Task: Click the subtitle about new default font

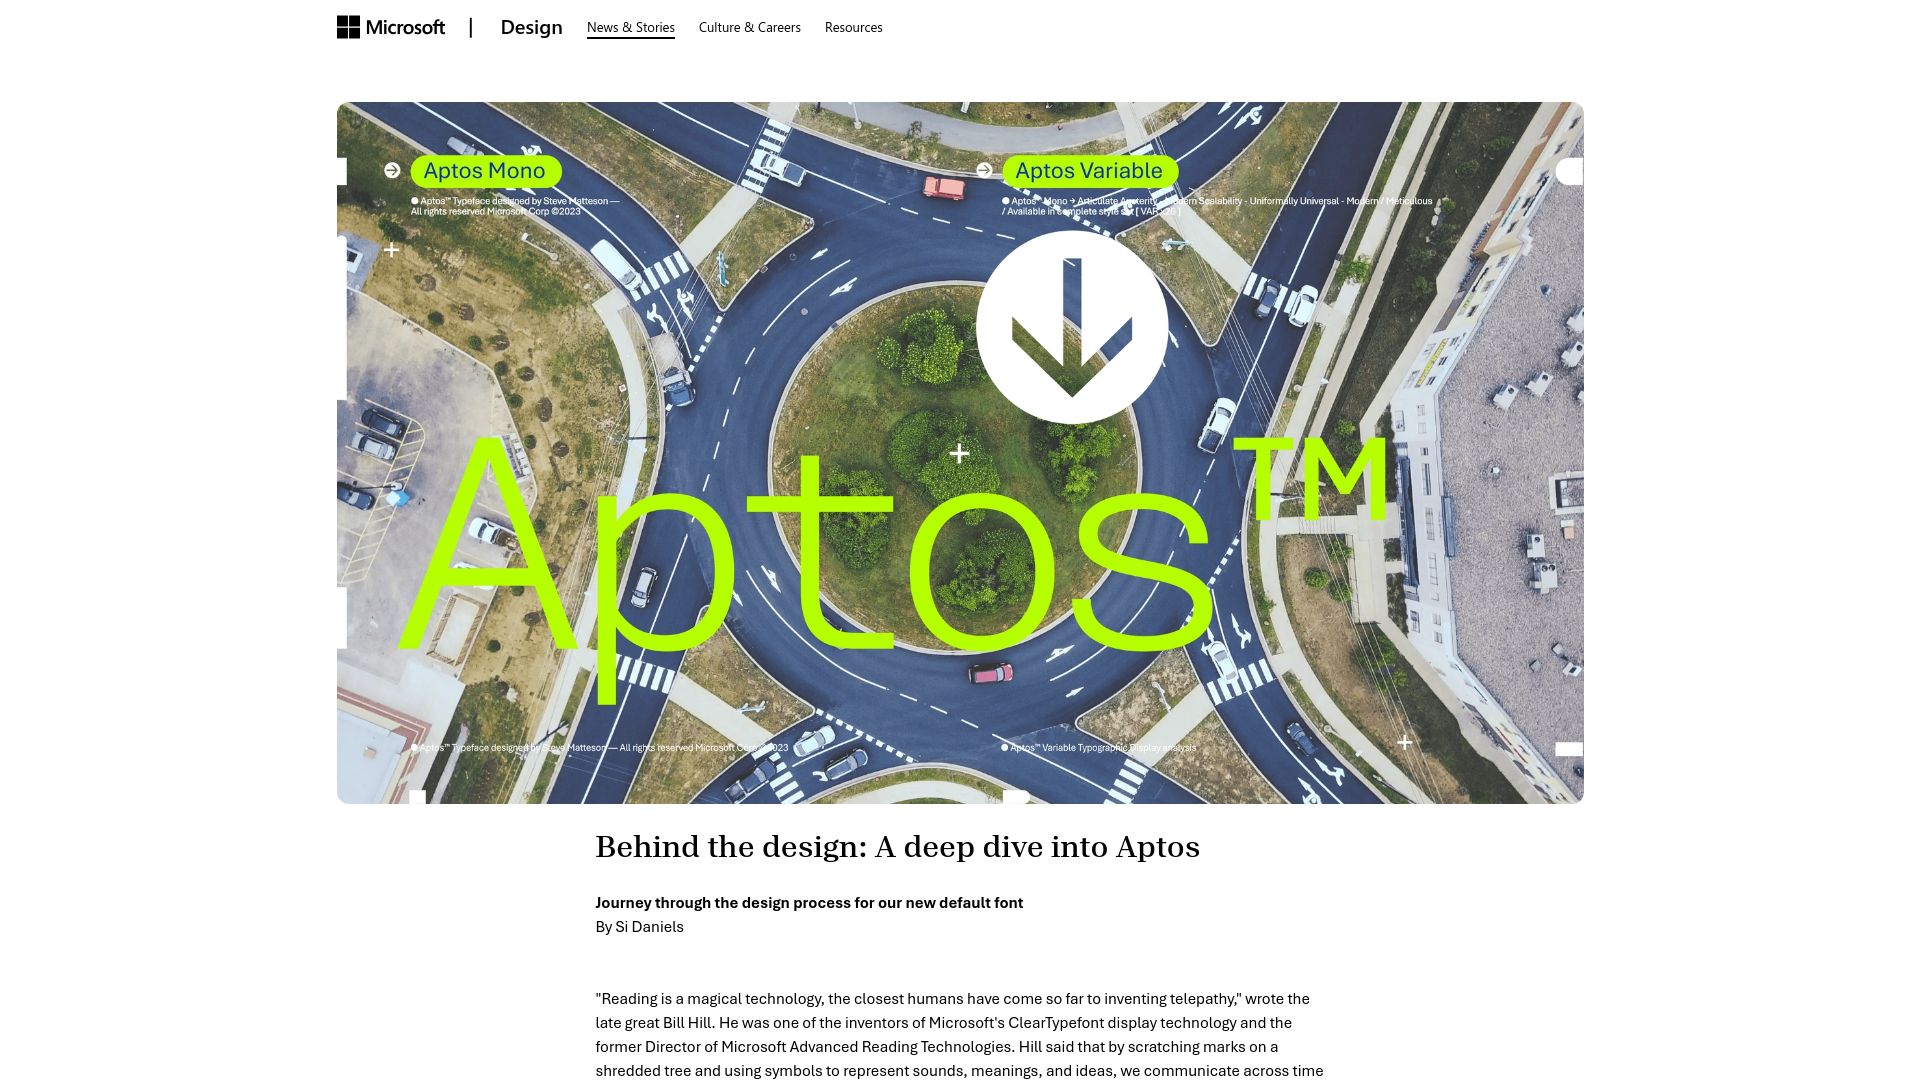Action: pyautogui.click(x=809, y=903)
